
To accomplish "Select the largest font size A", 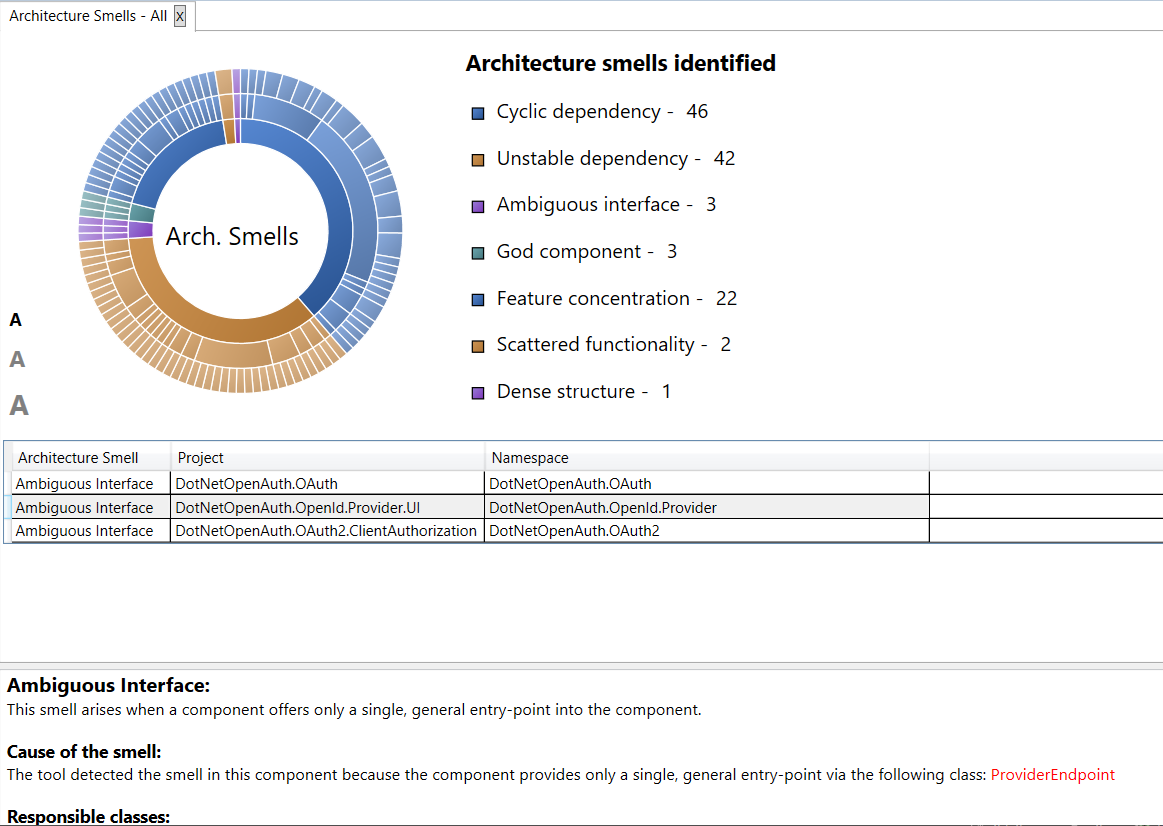I will coord(19,405).
